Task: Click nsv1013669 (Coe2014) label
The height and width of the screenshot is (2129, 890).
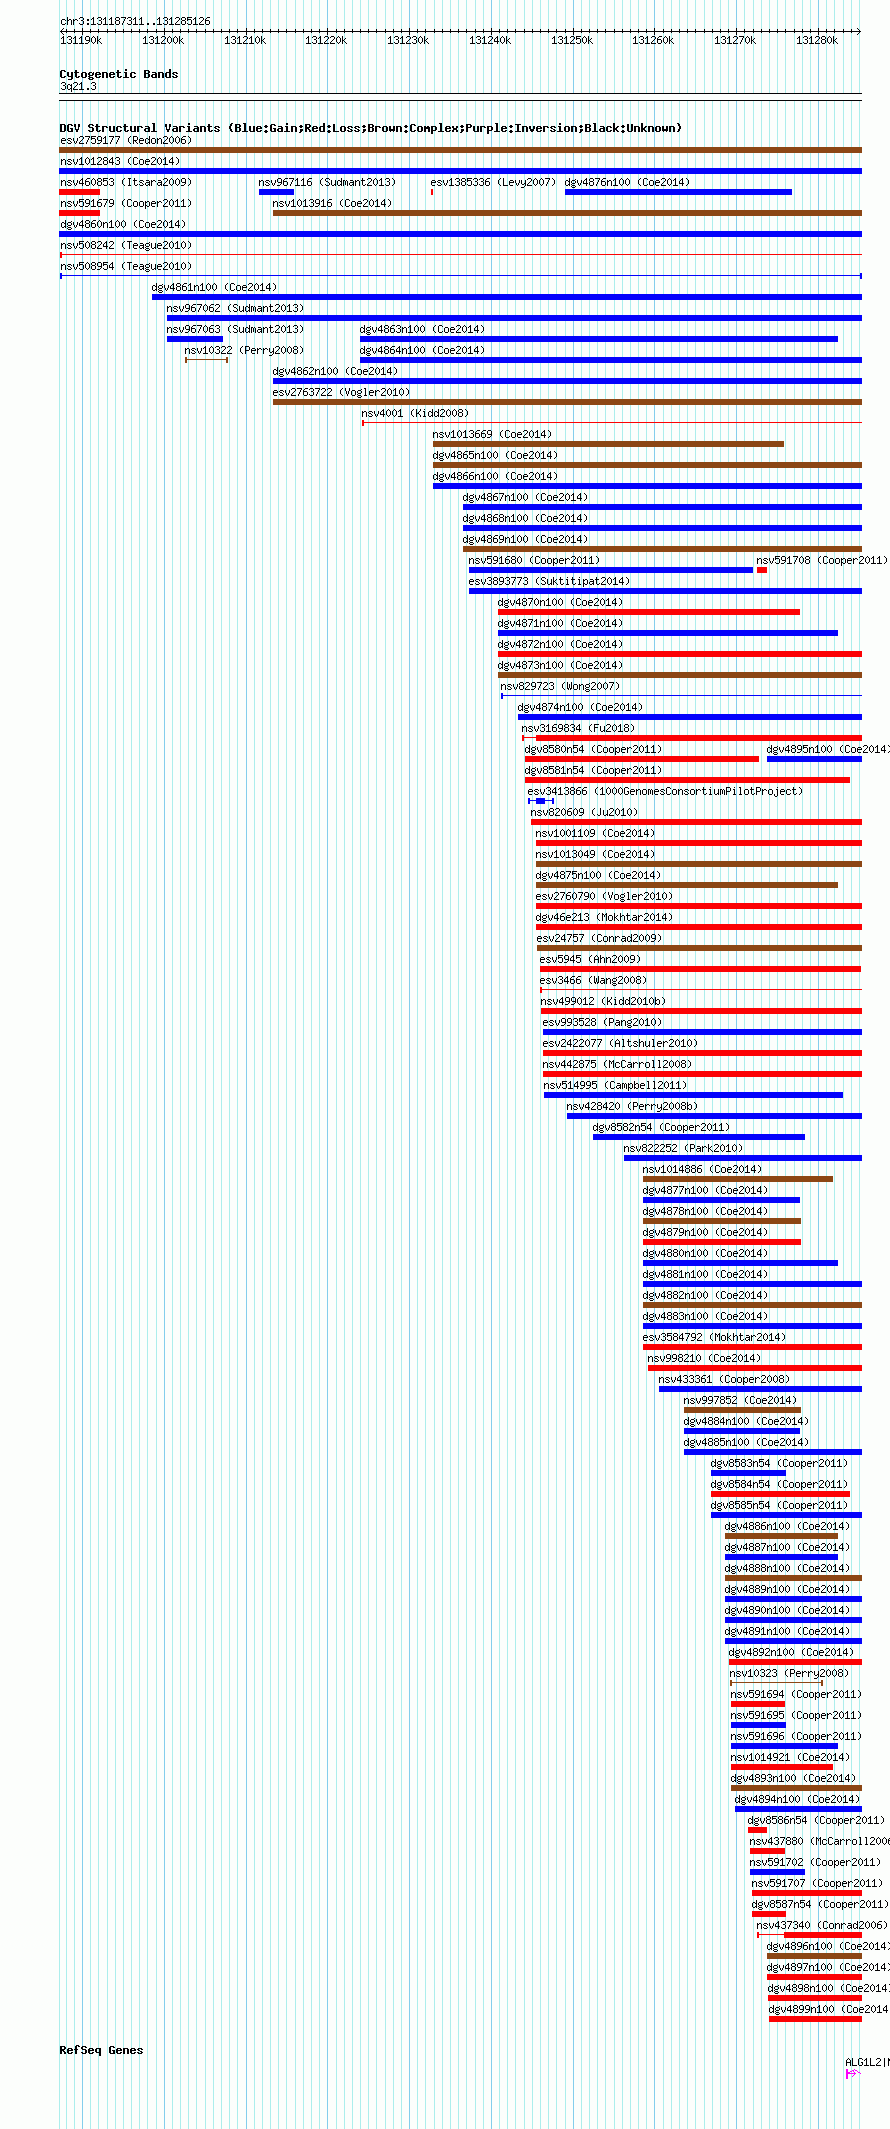Action: point(492,434)
